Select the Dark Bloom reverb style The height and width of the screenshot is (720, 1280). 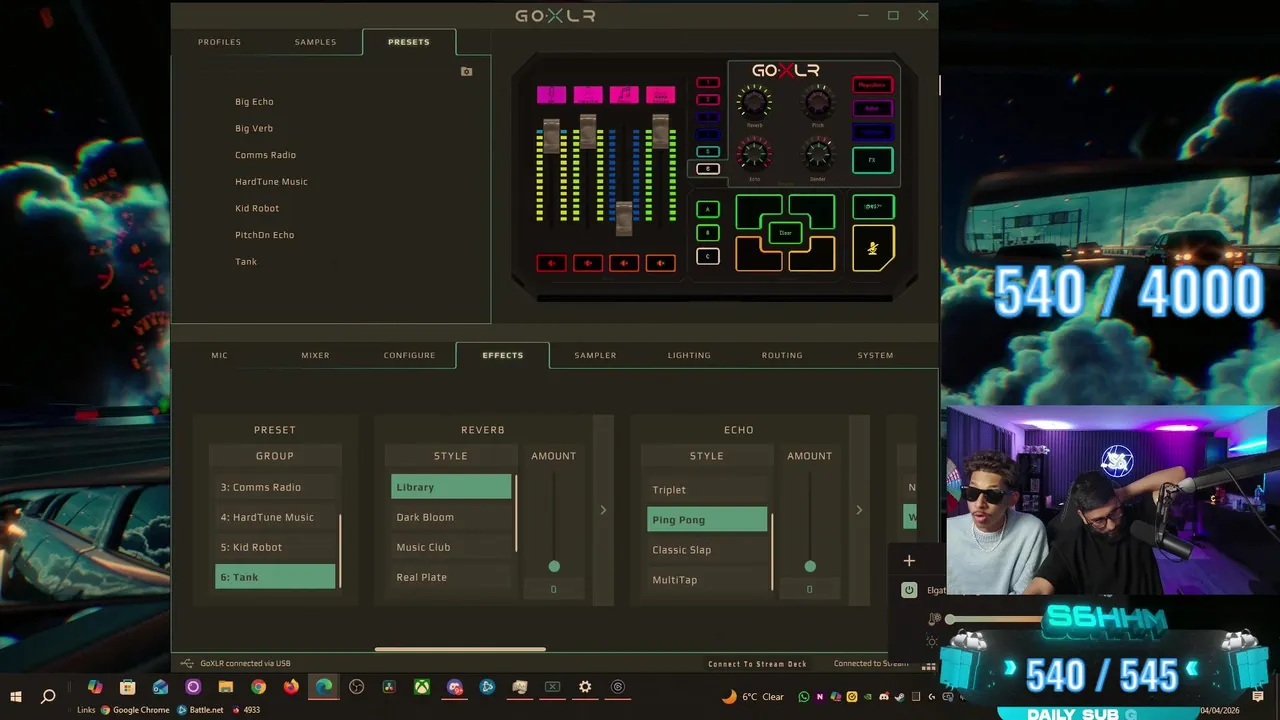[x=451, y=517]
